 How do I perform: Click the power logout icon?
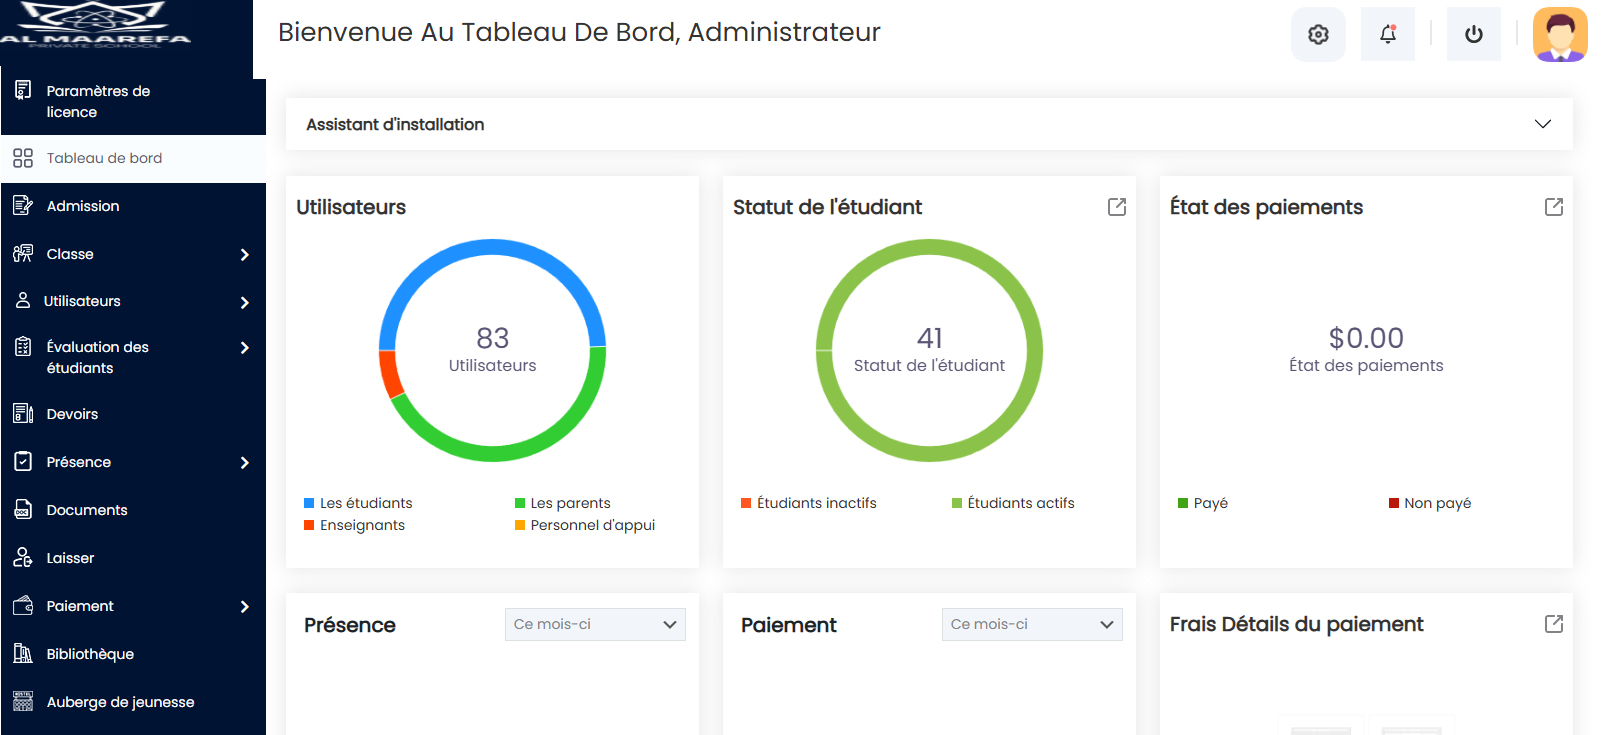pos(1474,34)
